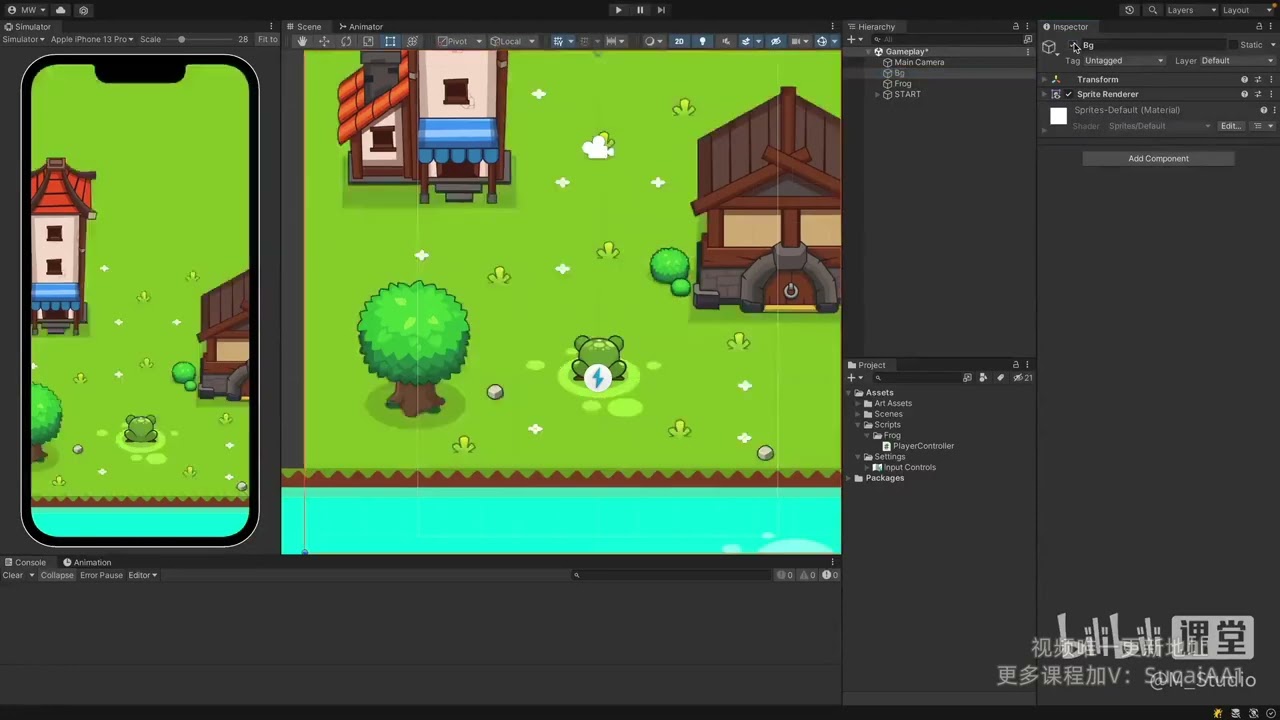This screenshot has width=1280, height=720.
Task: Select Main Camera in Hierarchy
Action: (x=919, y=62)
